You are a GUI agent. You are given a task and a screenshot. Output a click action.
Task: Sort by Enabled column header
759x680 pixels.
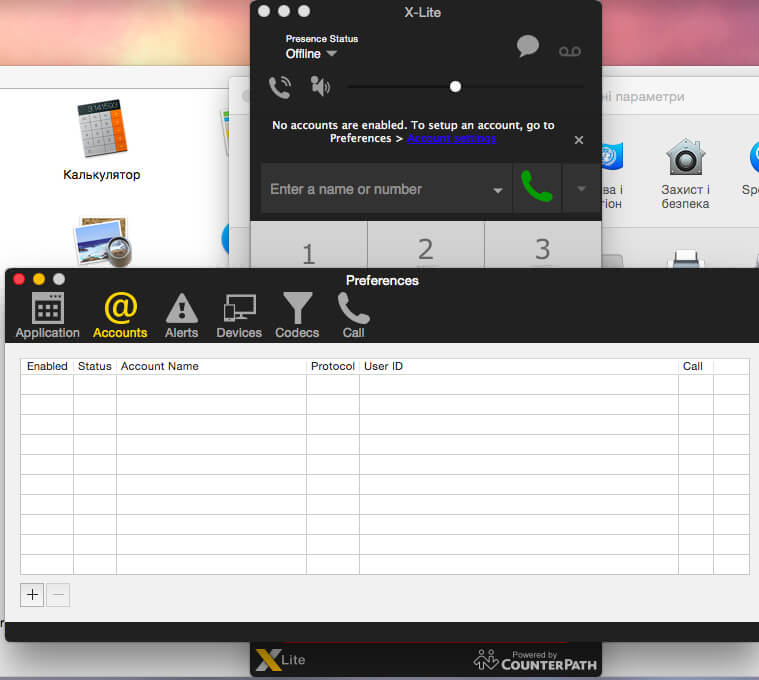[x=47, y=366]
